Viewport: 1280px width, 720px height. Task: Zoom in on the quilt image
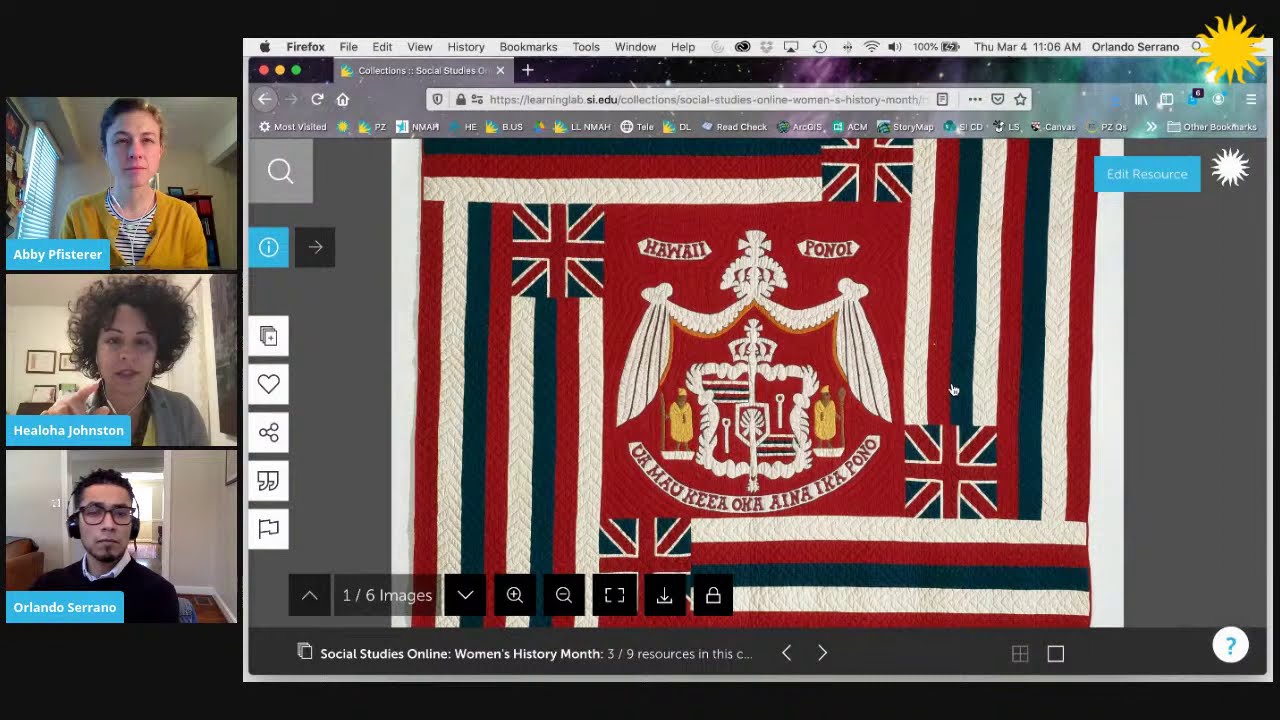coord(515,595)
